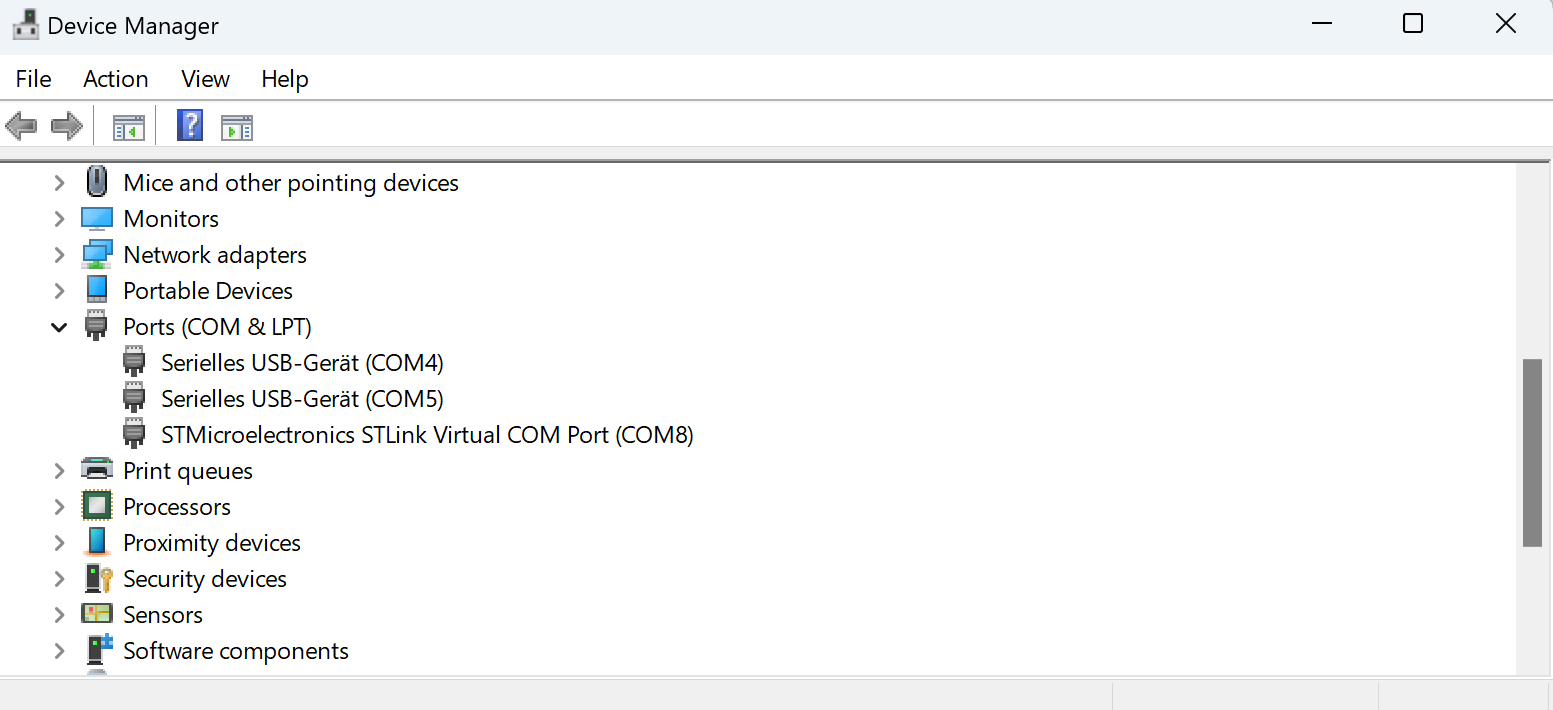Click the vertical scrollbar thumb

click(x=1535, y=450)
